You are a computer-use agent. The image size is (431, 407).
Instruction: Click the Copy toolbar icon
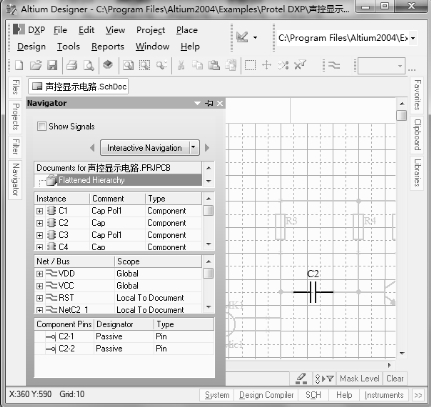197,65
